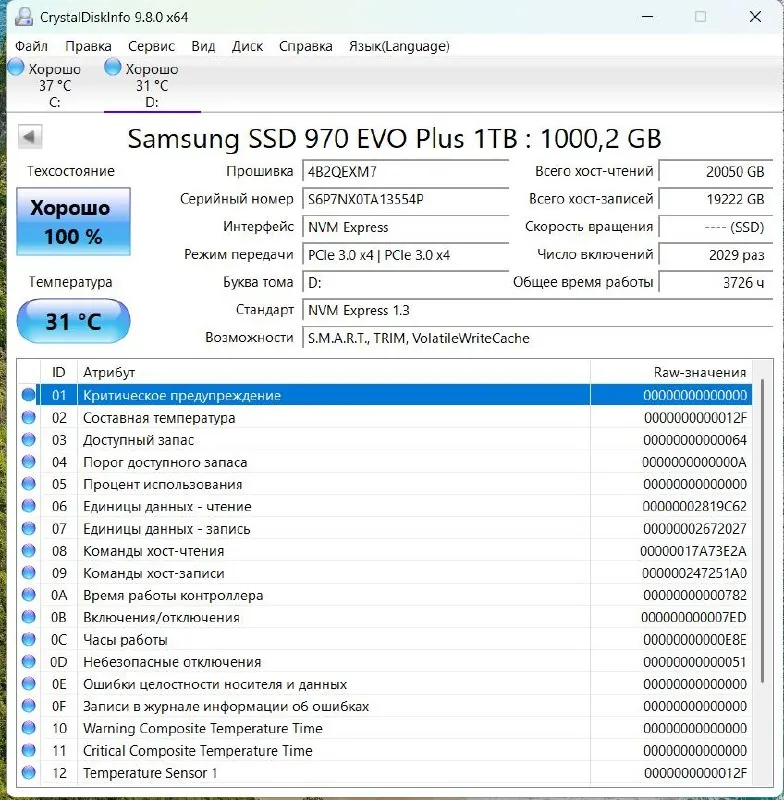Open the Язык(Language) menu

pyautogui.click(x=399, y=46)
